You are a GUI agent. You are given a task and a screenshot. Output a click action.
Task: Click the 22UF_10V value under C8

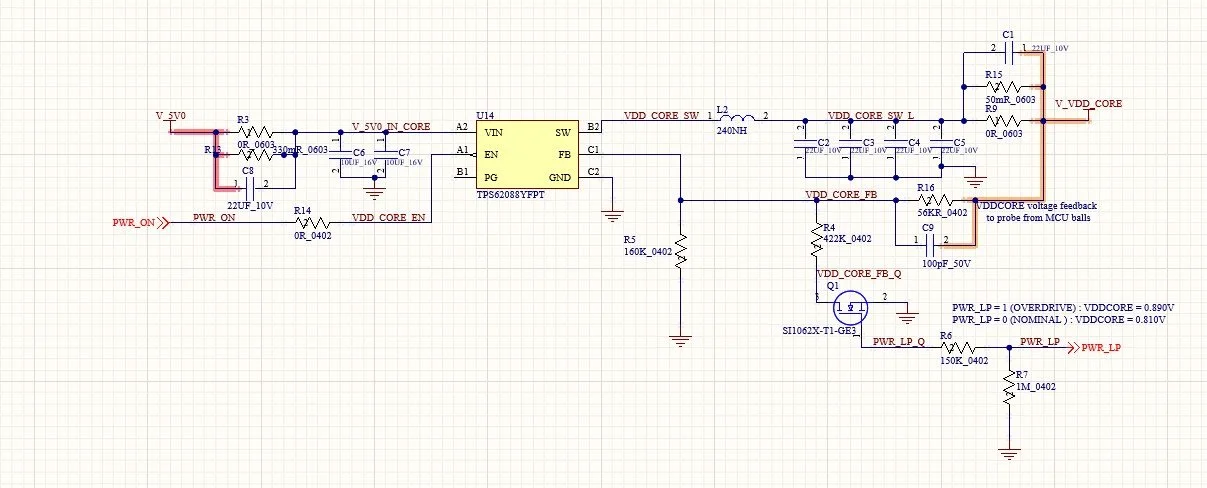[x=250, y=205]
